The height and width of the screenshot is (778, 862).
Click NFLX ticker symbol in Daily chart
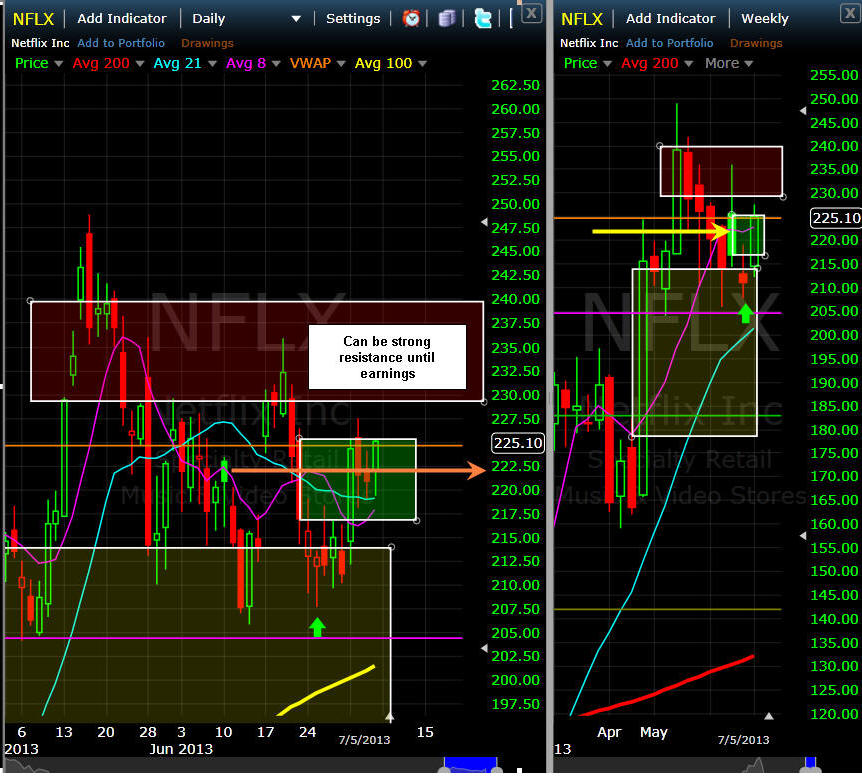coord(33,19)
